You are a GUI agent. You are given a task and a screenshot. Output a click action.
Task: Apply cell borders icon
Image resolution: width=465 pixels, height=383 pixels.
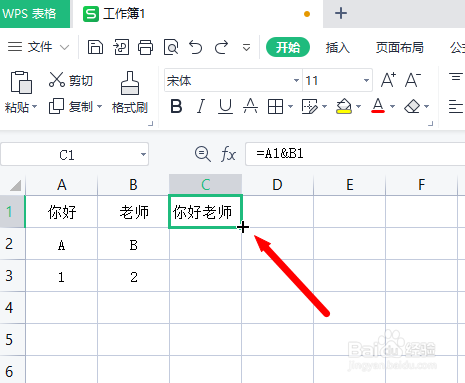(x=275, y=107)
